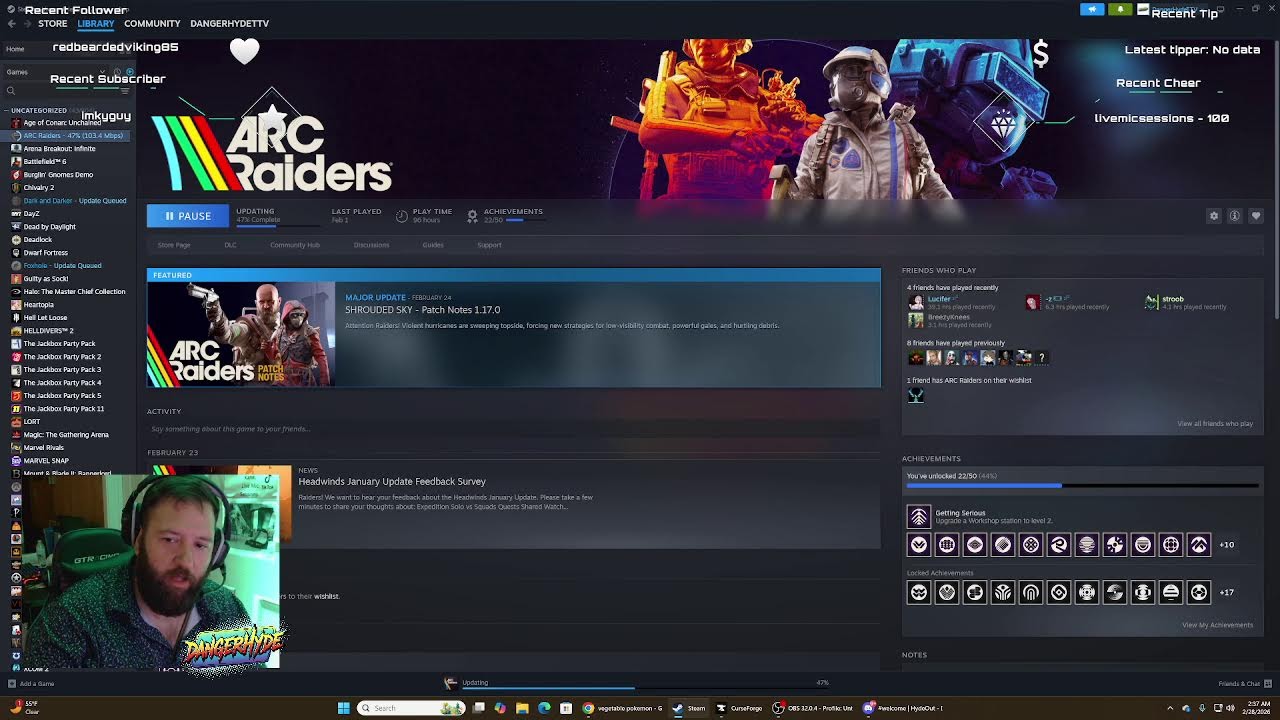Select Deadlock in library
Viewport: 1280px width, 720px height.
38,239
